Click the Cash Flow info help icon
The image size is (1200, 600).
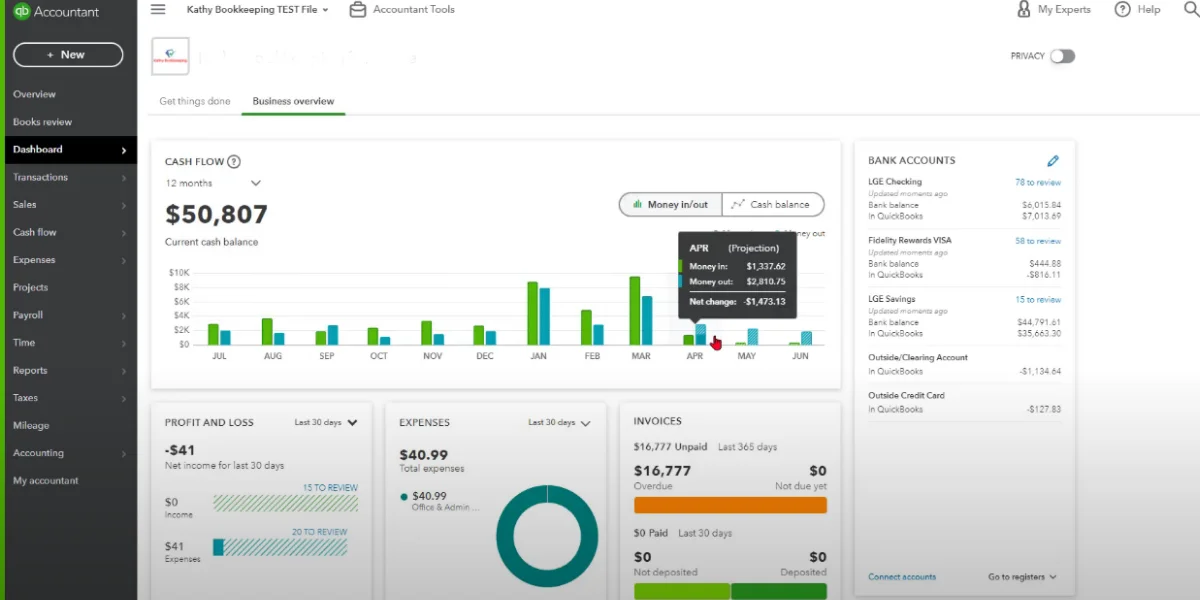click(234, 162)
